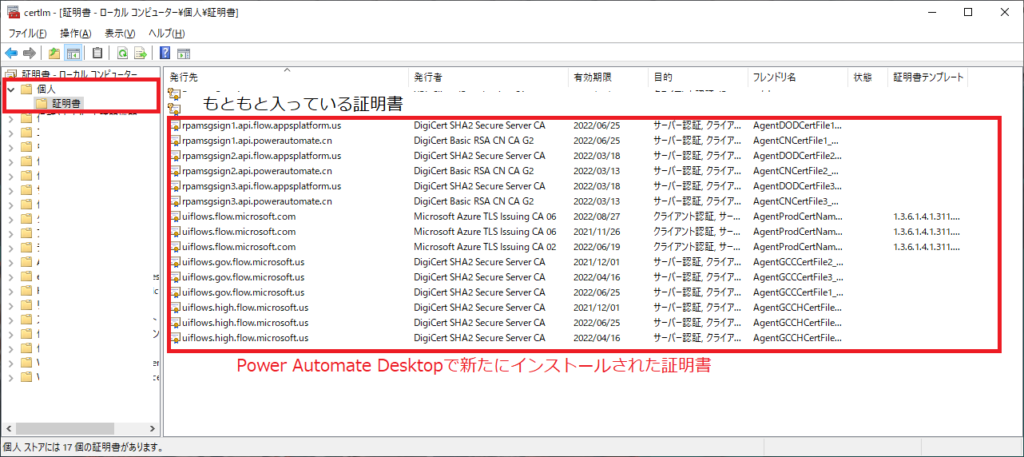
Task: Click the certlm app icon in title bar
Action: 12,12
